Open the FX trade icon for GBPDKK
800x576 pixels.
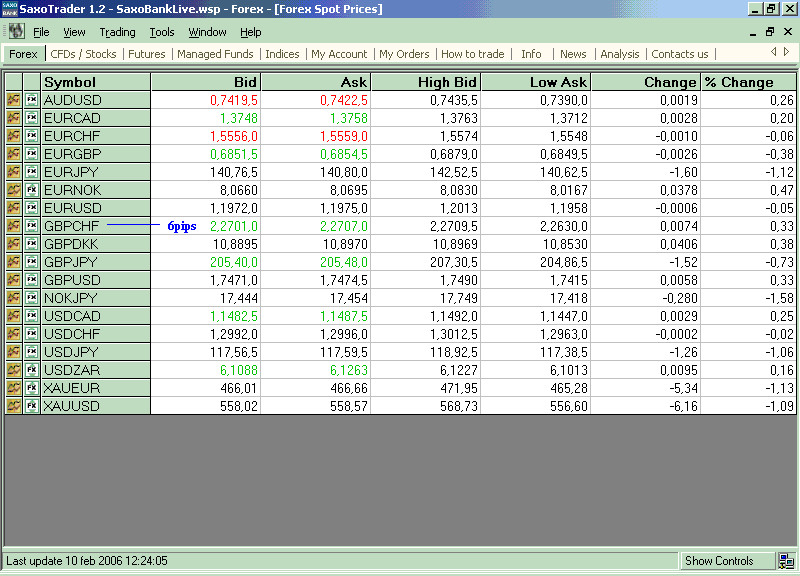tap(32, 244)
